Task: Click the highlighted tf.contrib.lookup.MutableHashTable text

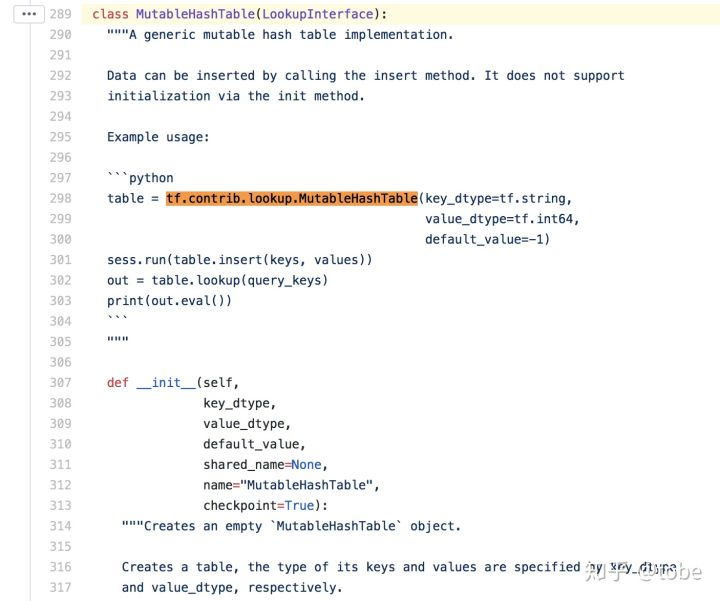Action: click(x=292, y=198)
